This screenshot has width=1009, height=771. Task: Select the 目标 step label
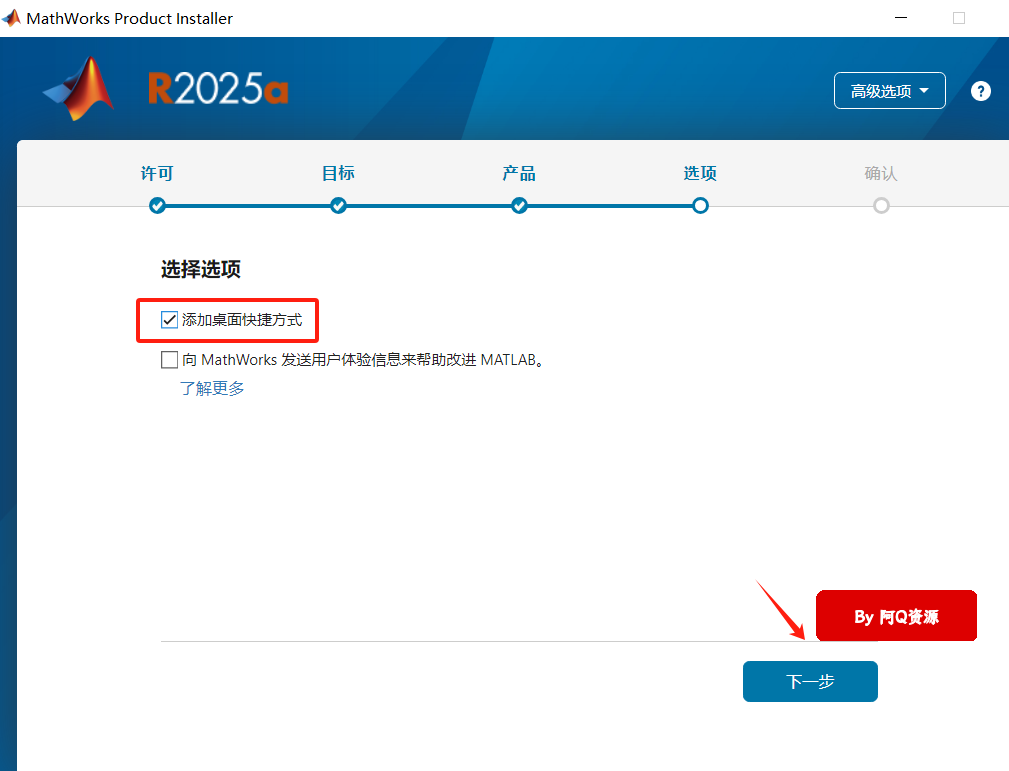(x=338, y=173)
